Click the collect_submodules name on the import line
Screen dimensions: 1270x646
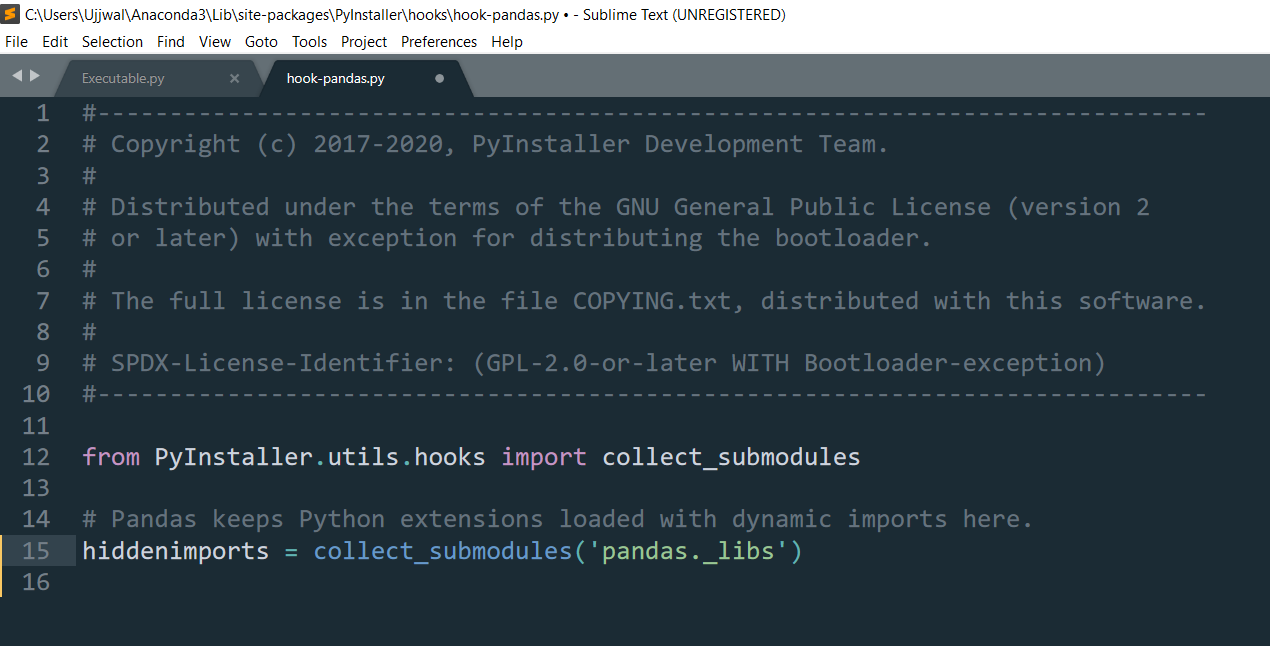(731, 458)
